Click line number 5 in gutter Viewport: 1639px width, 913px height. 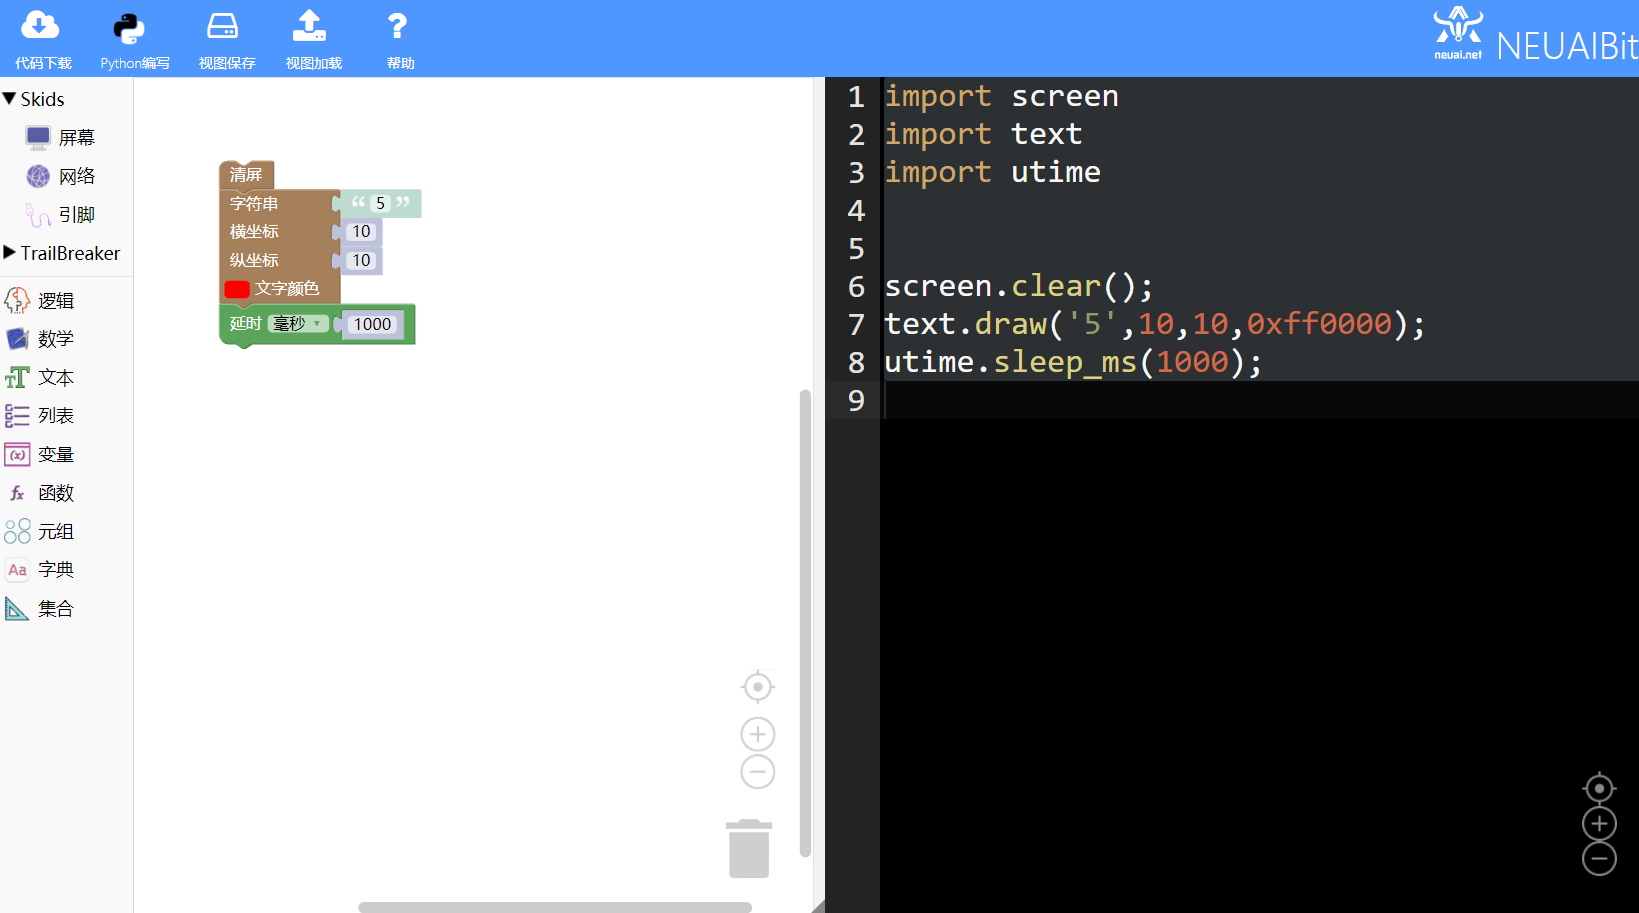point(856,248)
